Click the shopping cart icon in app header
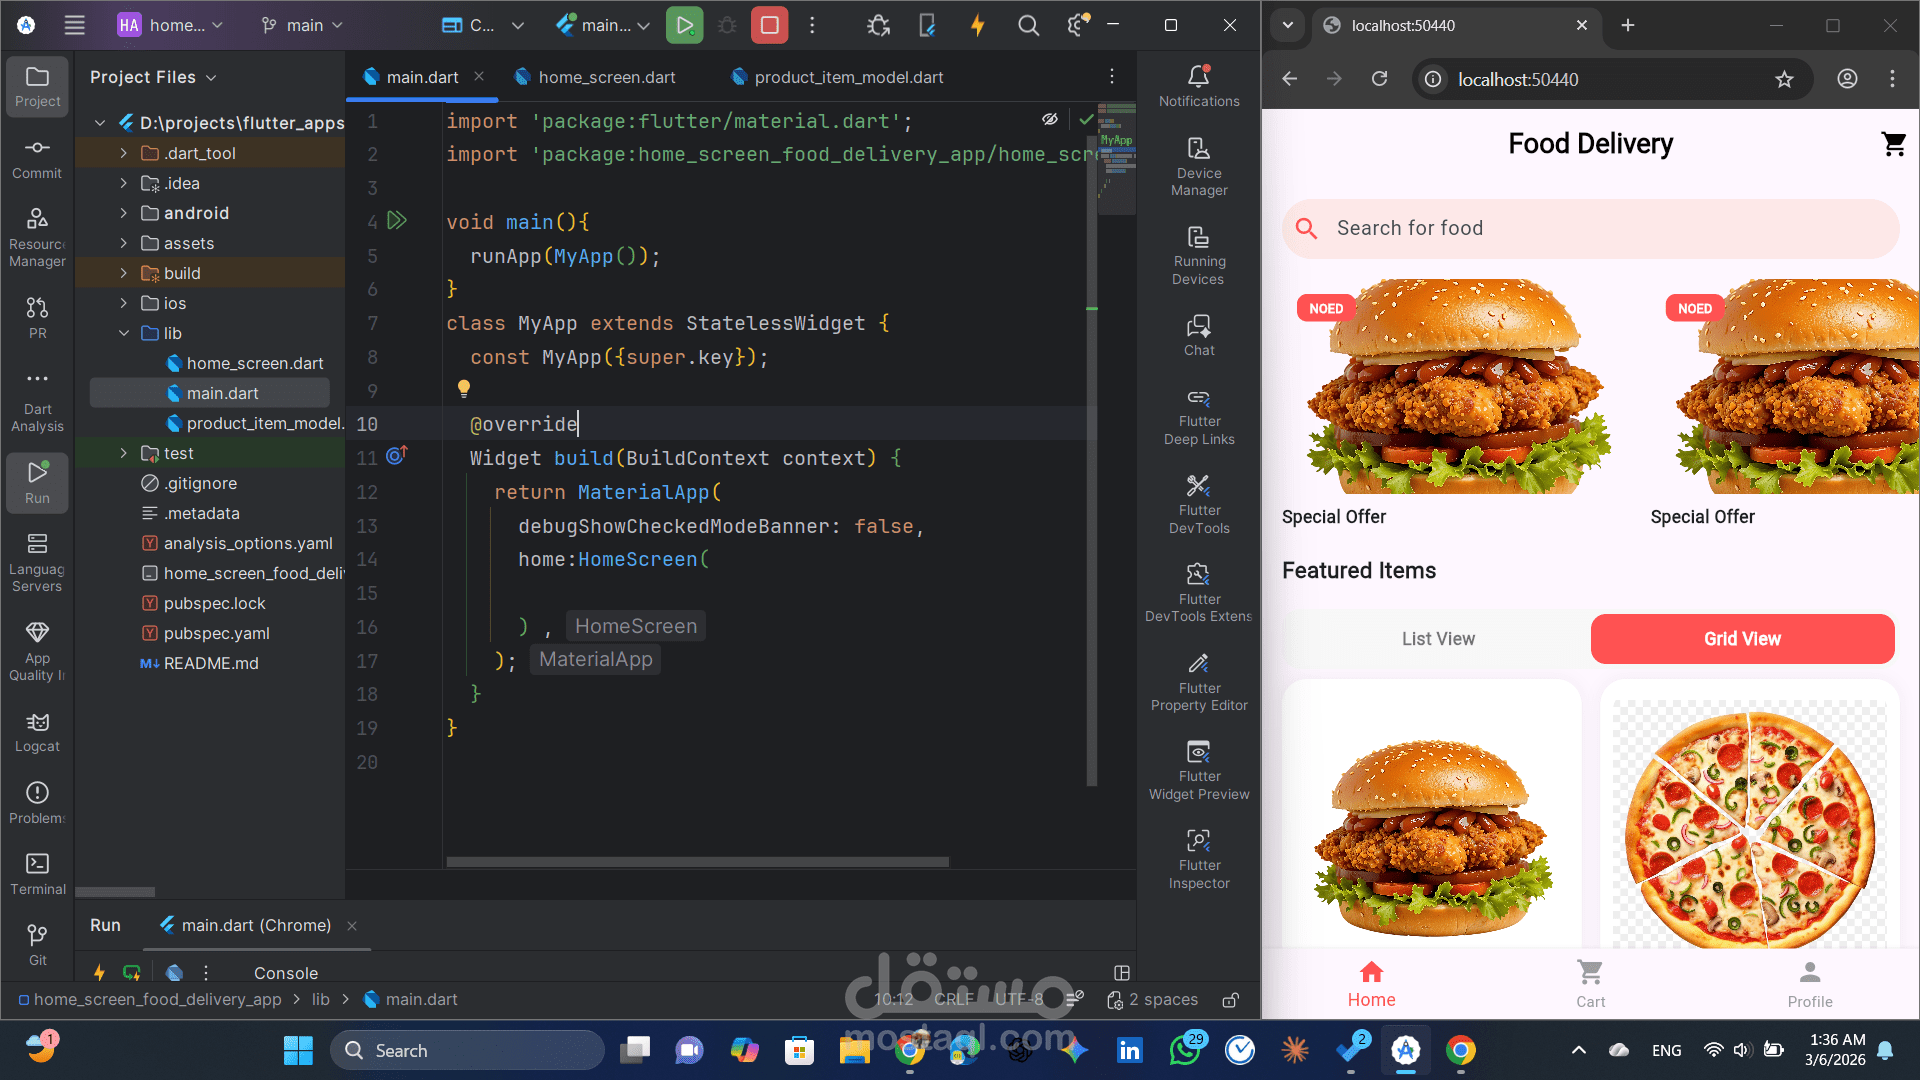 click(x=1893, y=144)
